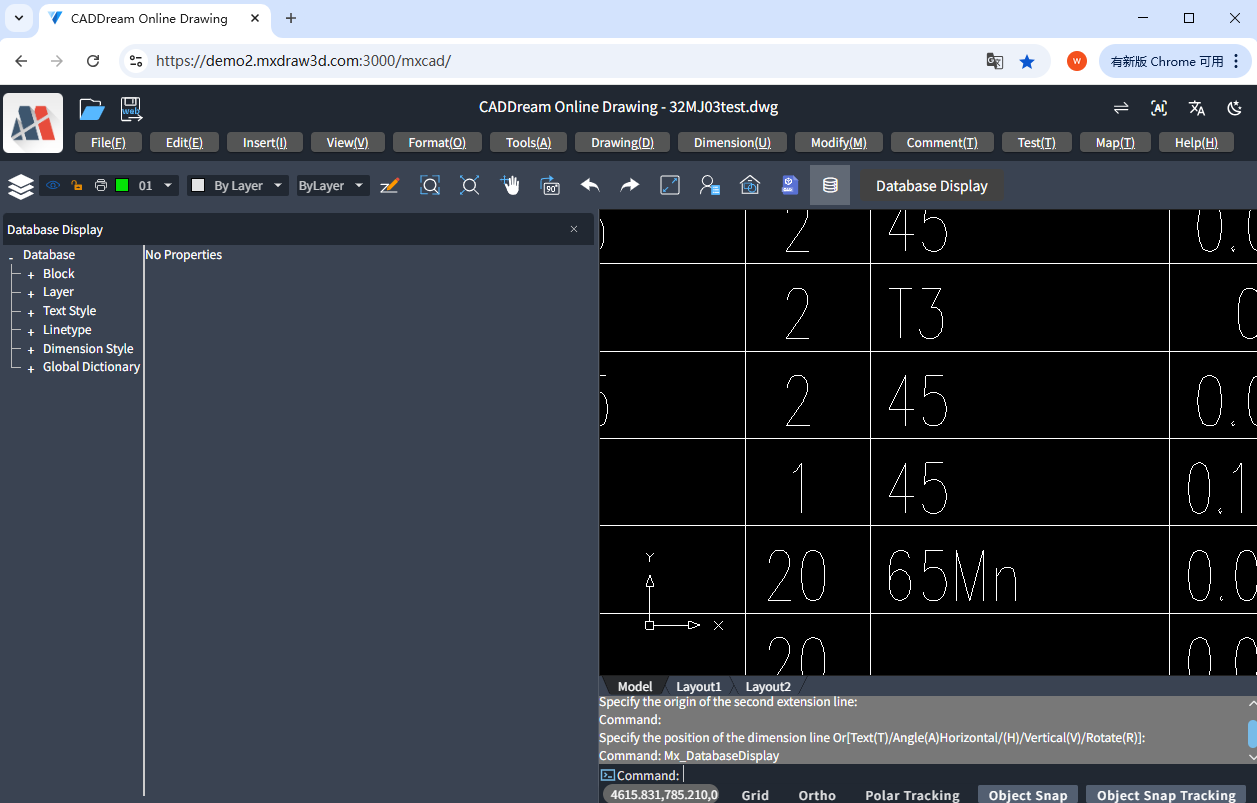The width and height of the screenshot is (1257, 803).
Task: Click the redo arrow icon
Action: point(630,185)
